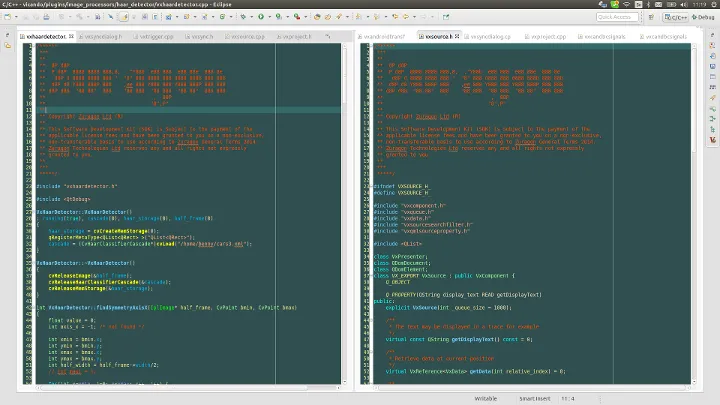Click the Run button in the toolbar
The width and height of the screenshot is (720, 405).
[x=259, y=17]
